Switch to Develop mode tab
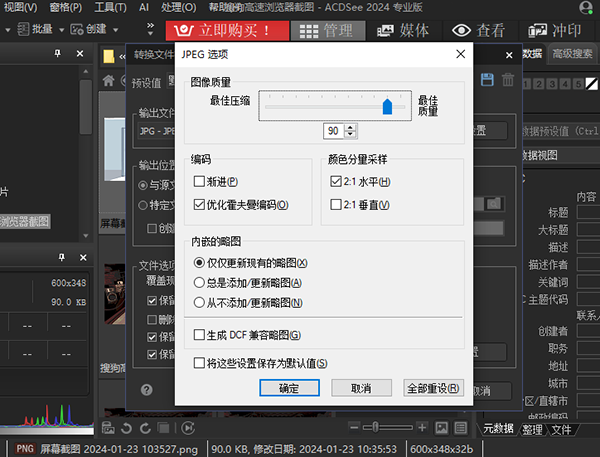 click(x=555, y=31)
